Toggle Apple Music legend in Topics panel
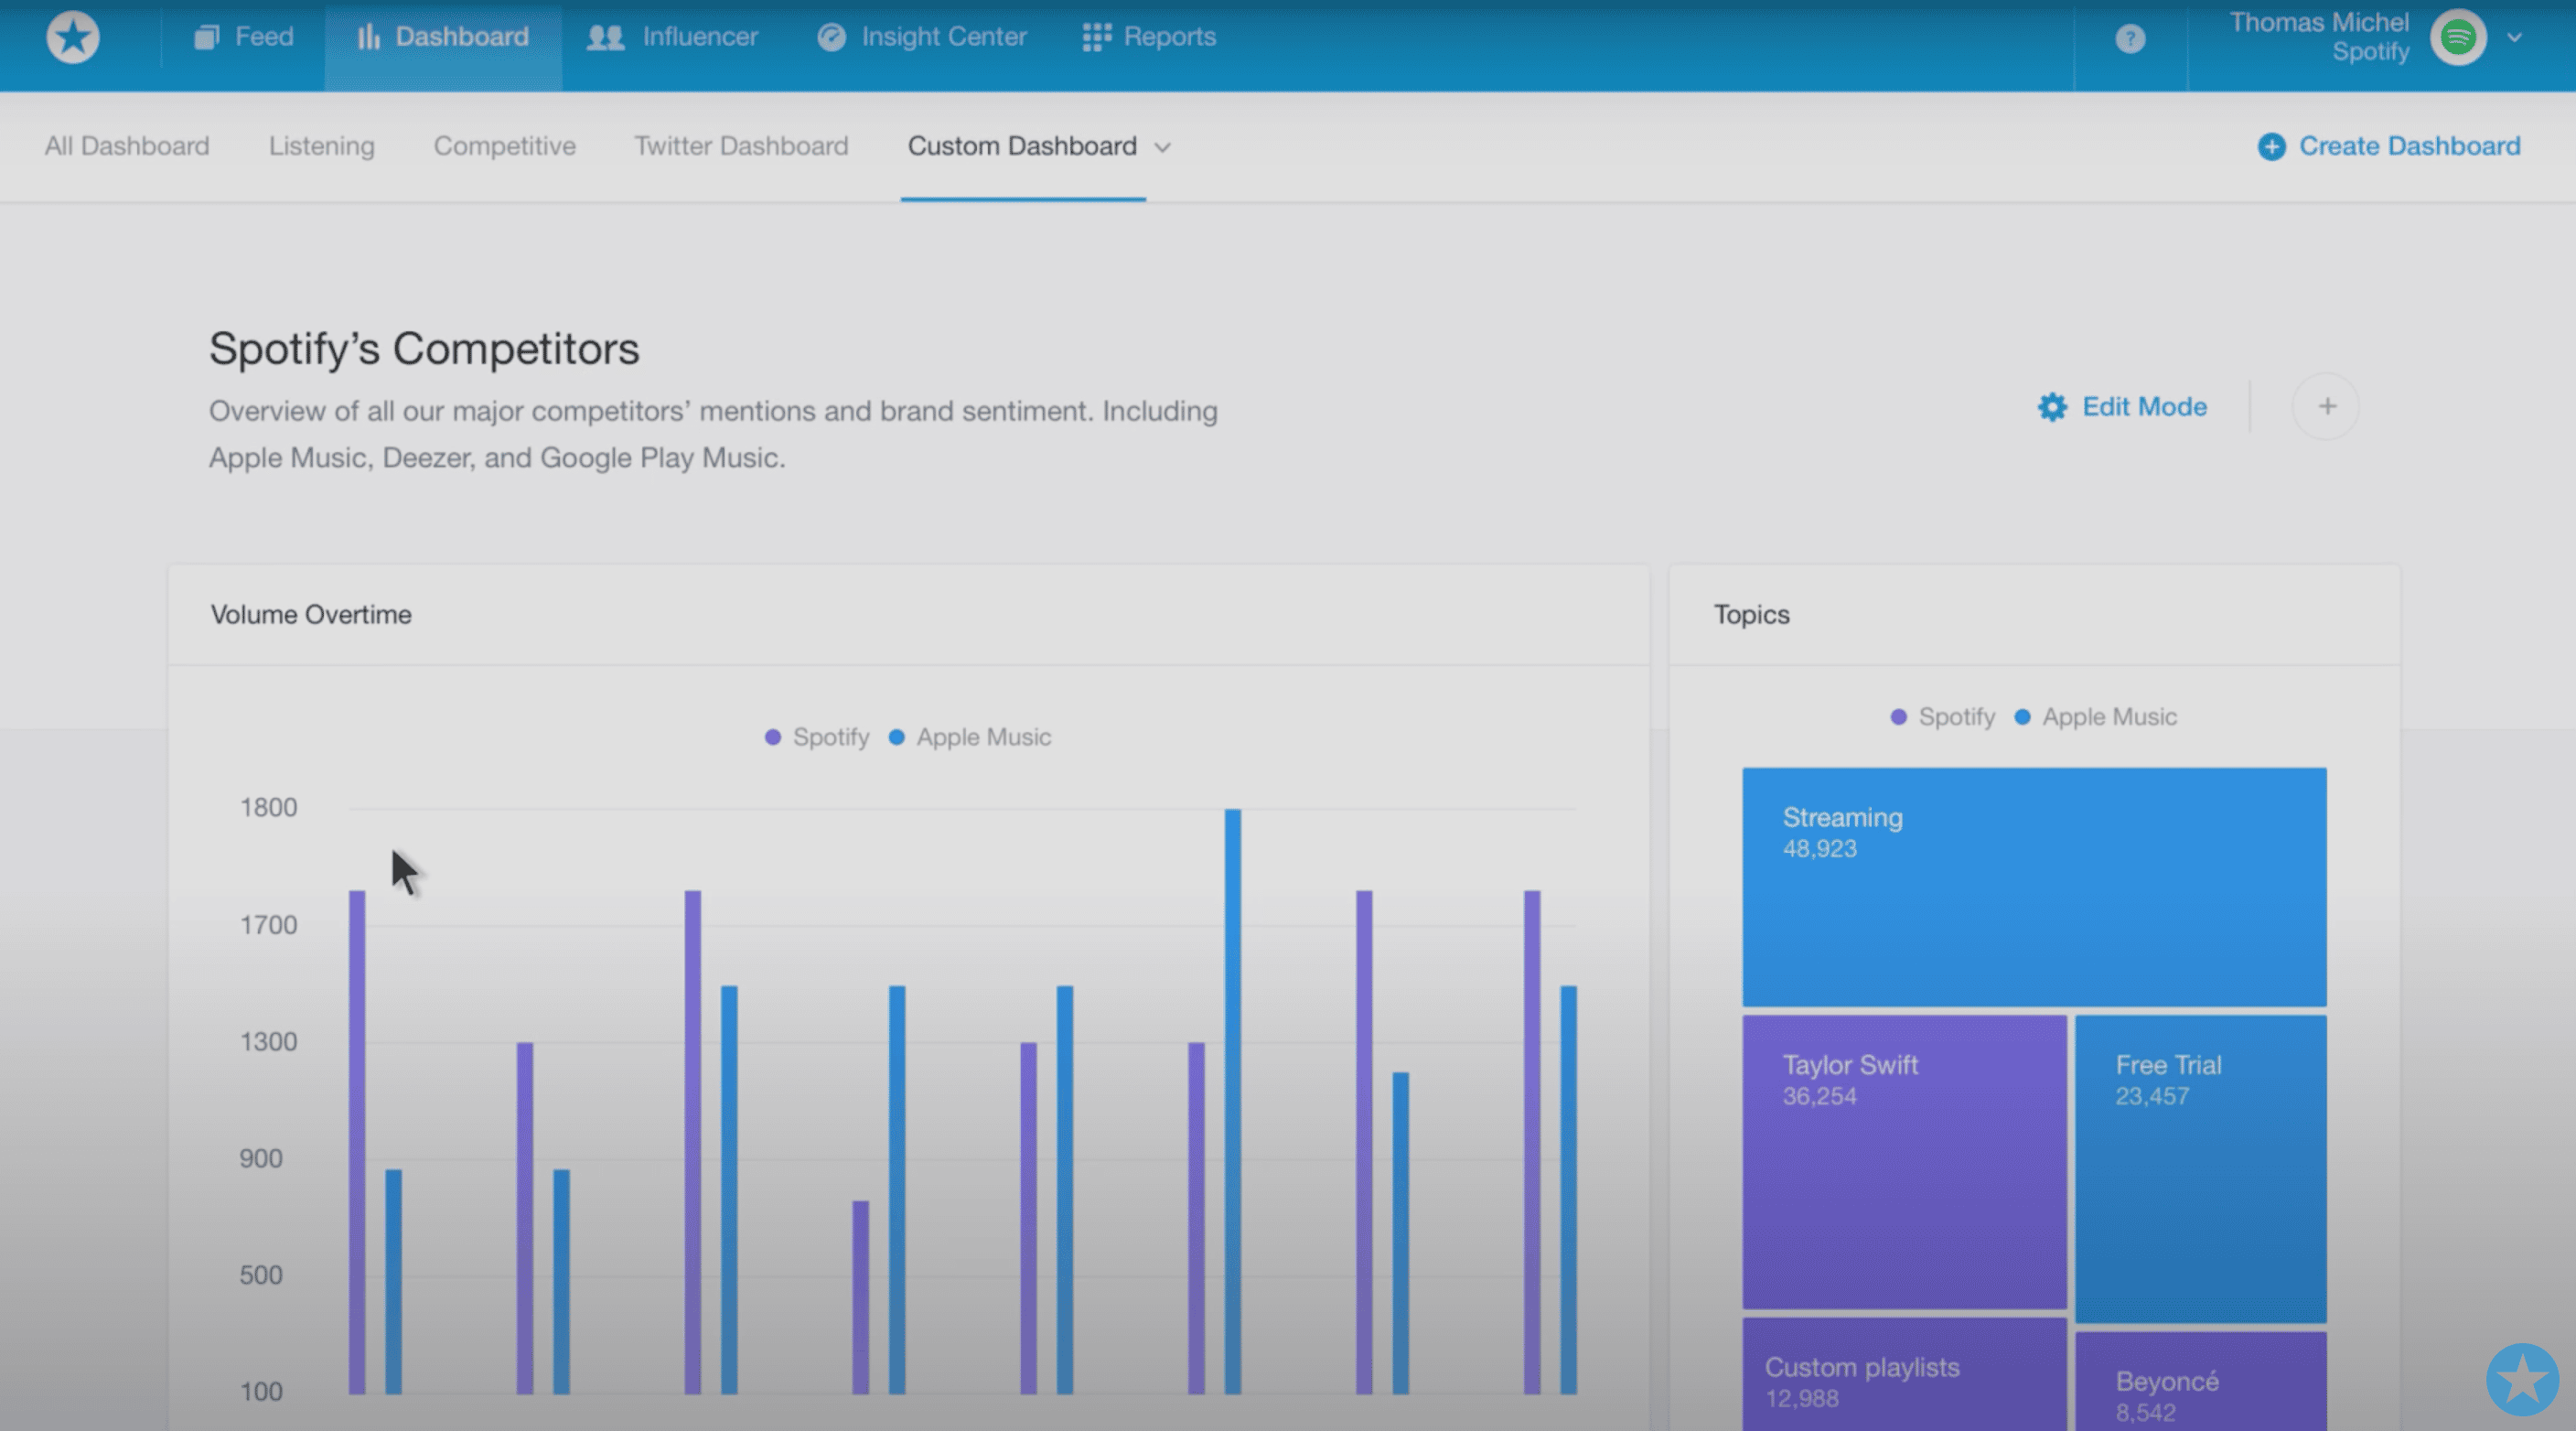 click(2095, 717)
